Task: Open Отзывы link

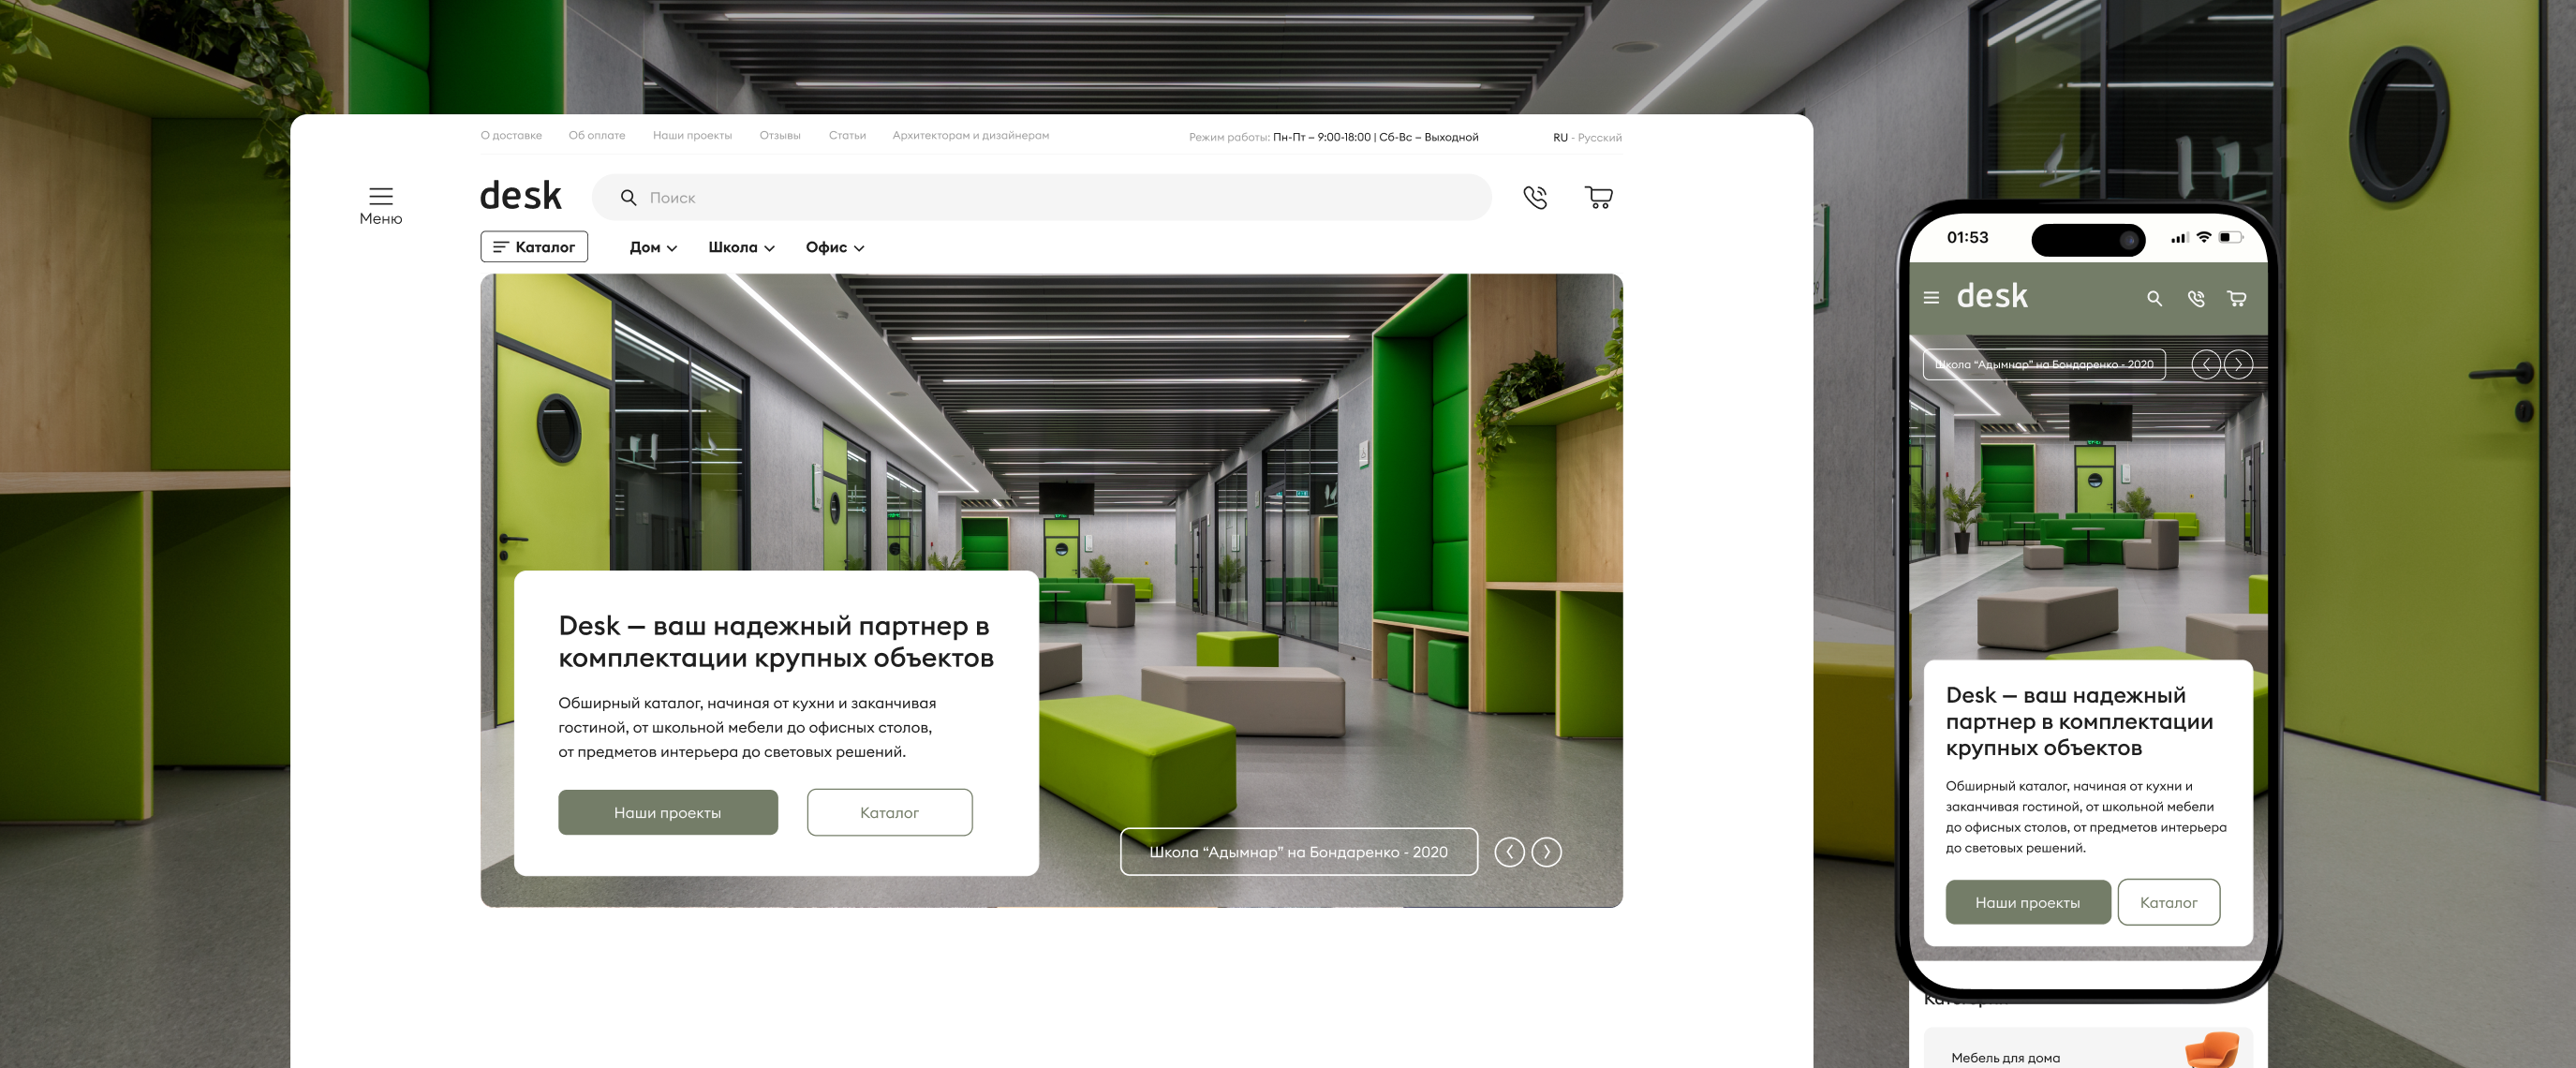Action: pos(780,136)
